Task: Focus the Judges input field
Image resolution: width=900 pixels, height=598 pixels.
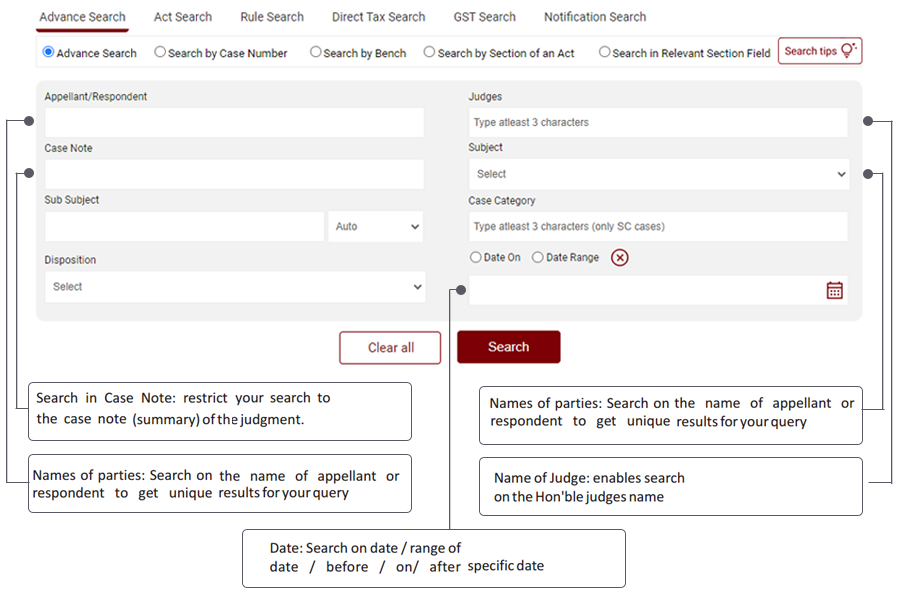Action: [x=657, y=123]
